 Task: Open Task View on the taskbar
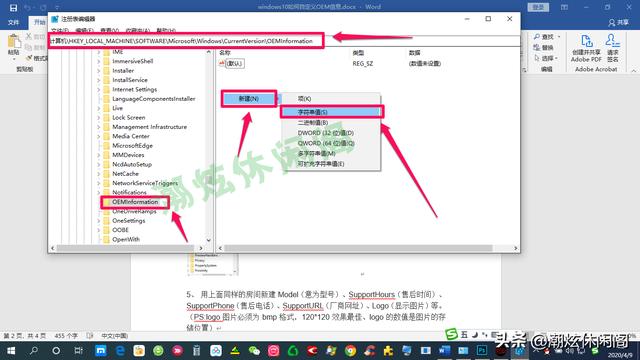(78, 351)
